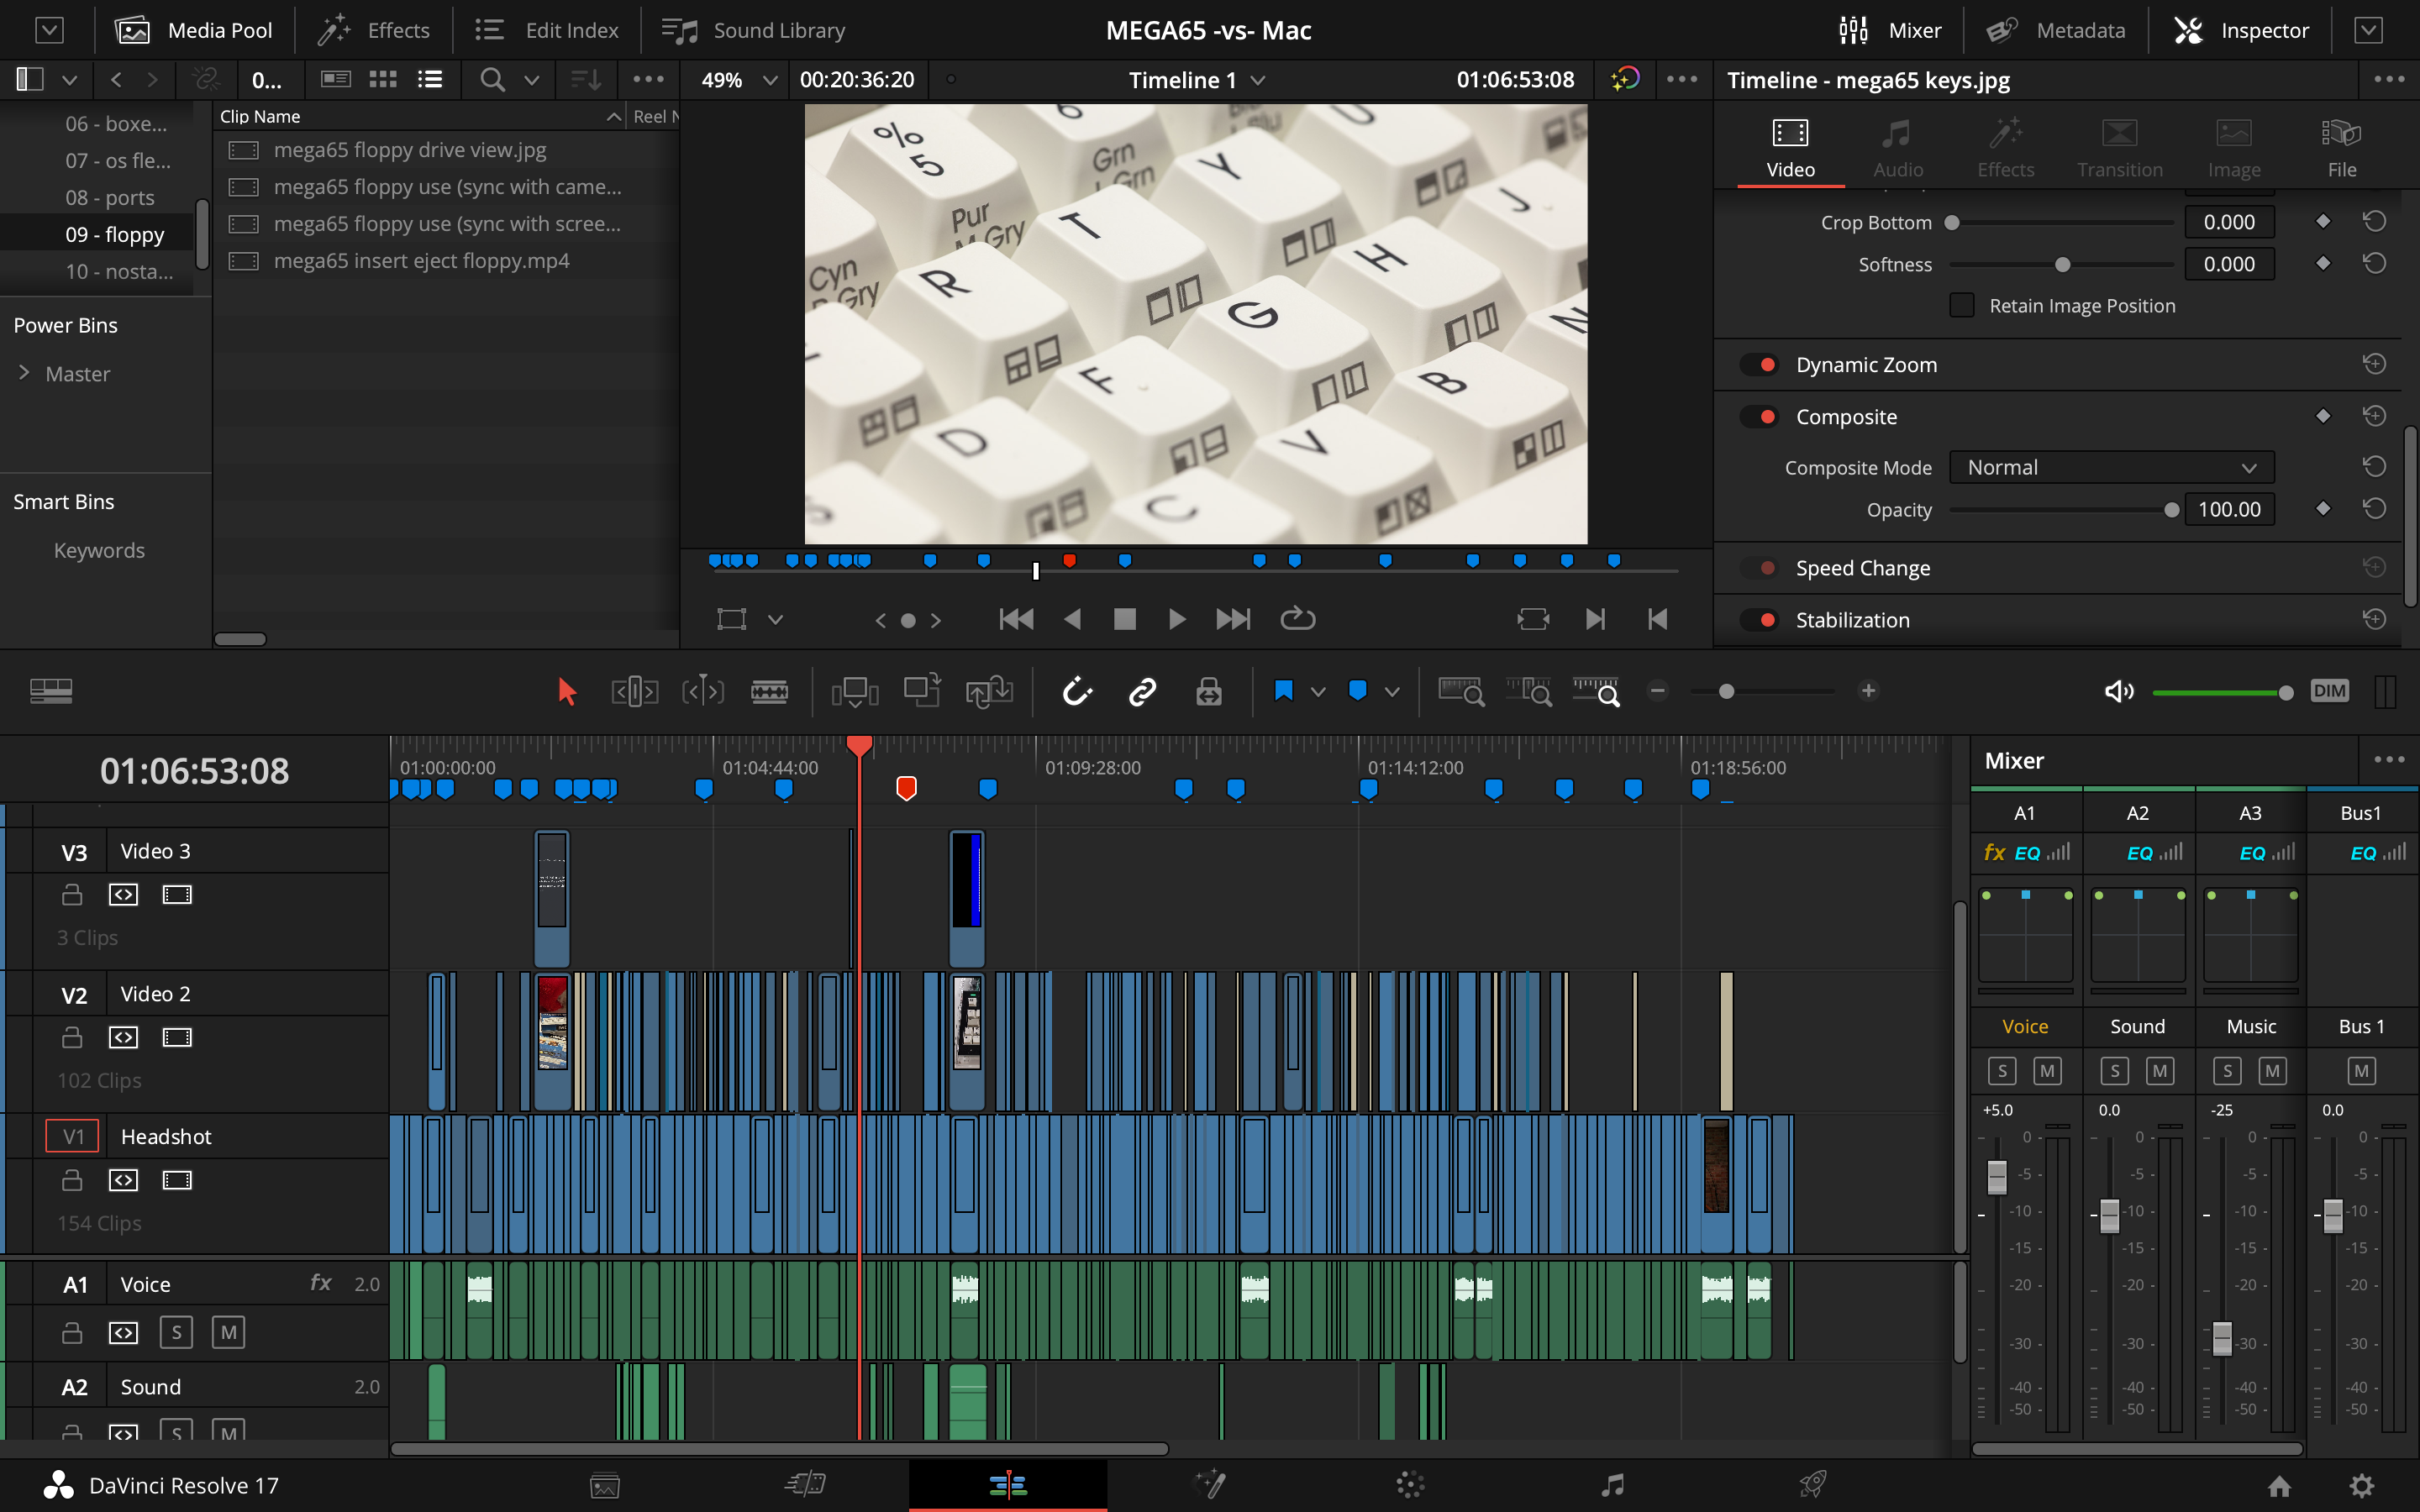Play the timeline forward
Viewport: 2420px width, 1512px height.
click(x=1177, y=619)
